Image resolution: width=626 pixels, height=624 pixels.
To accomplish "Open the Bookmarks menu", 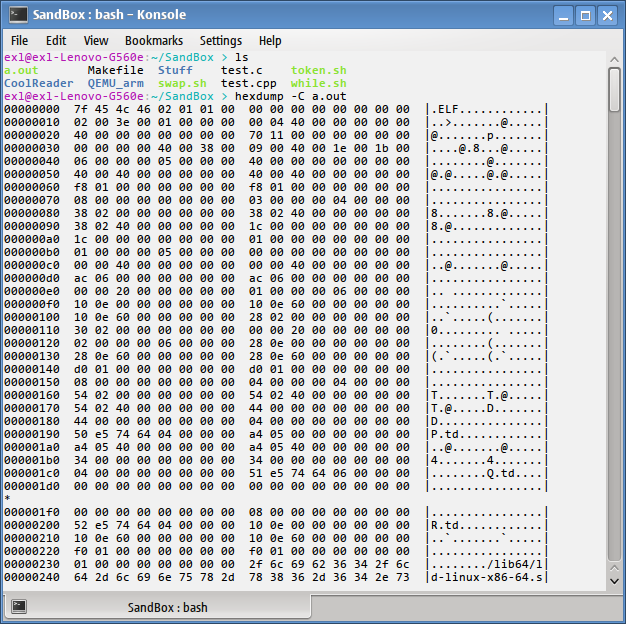I will [x=154, y=41].
